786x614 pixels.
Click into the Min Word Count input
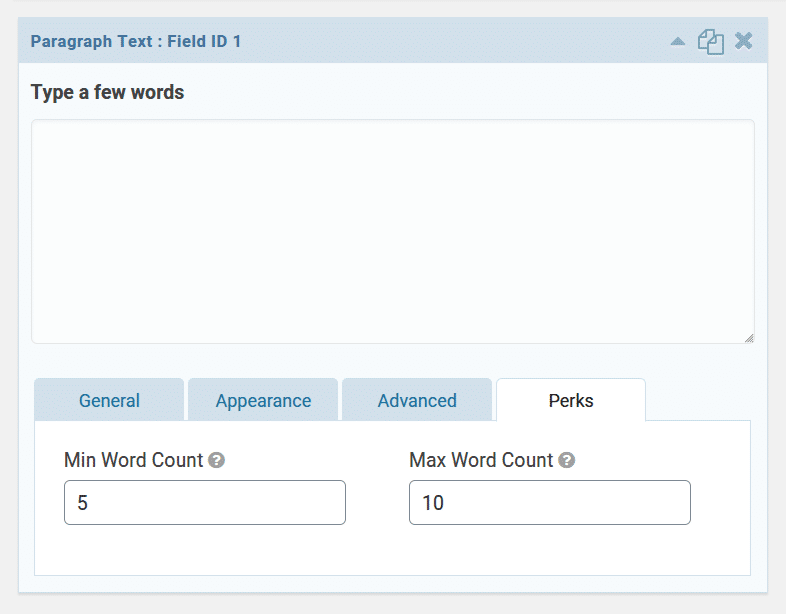point(205,503)
